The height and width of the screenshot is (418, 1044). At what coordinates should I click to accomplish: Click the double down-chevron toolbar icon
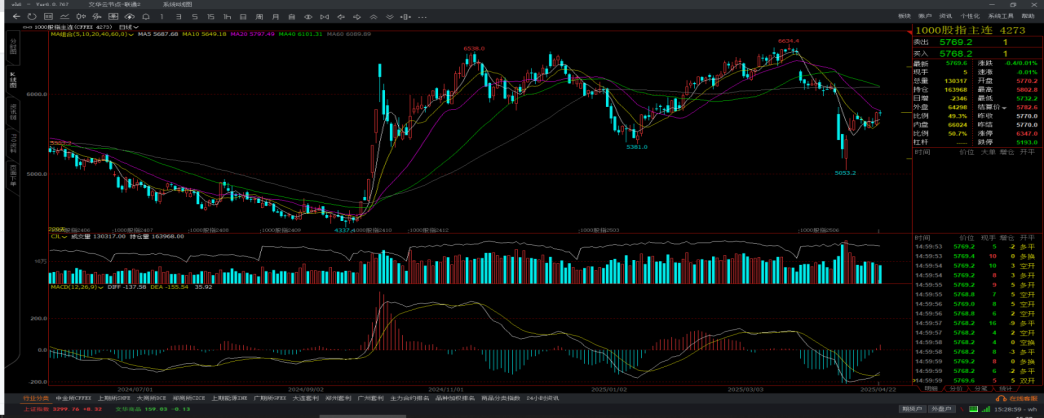pyautogui.click(x=390, y=17)
